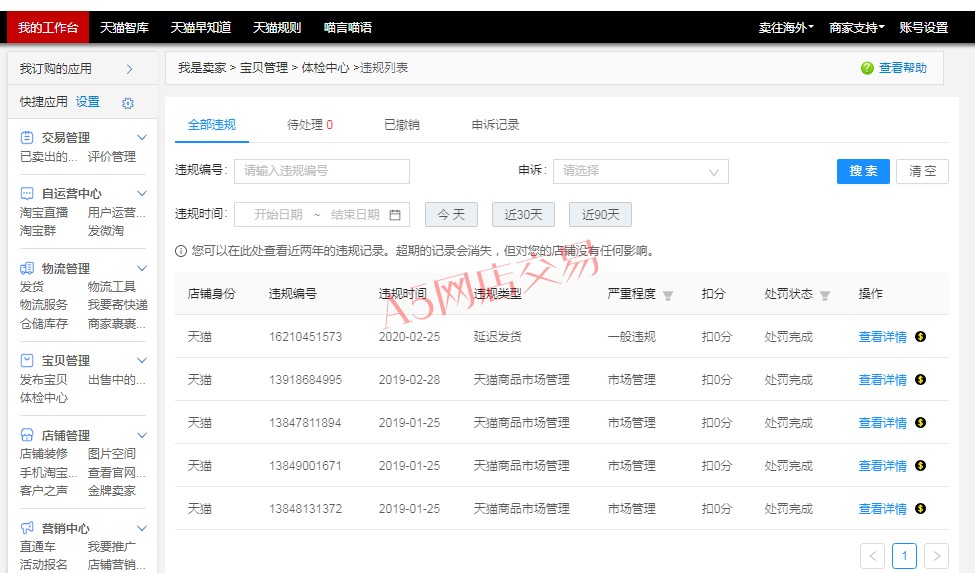Collapse the 物流管理 section chevron
975x573 pixels.
[142, 268]
